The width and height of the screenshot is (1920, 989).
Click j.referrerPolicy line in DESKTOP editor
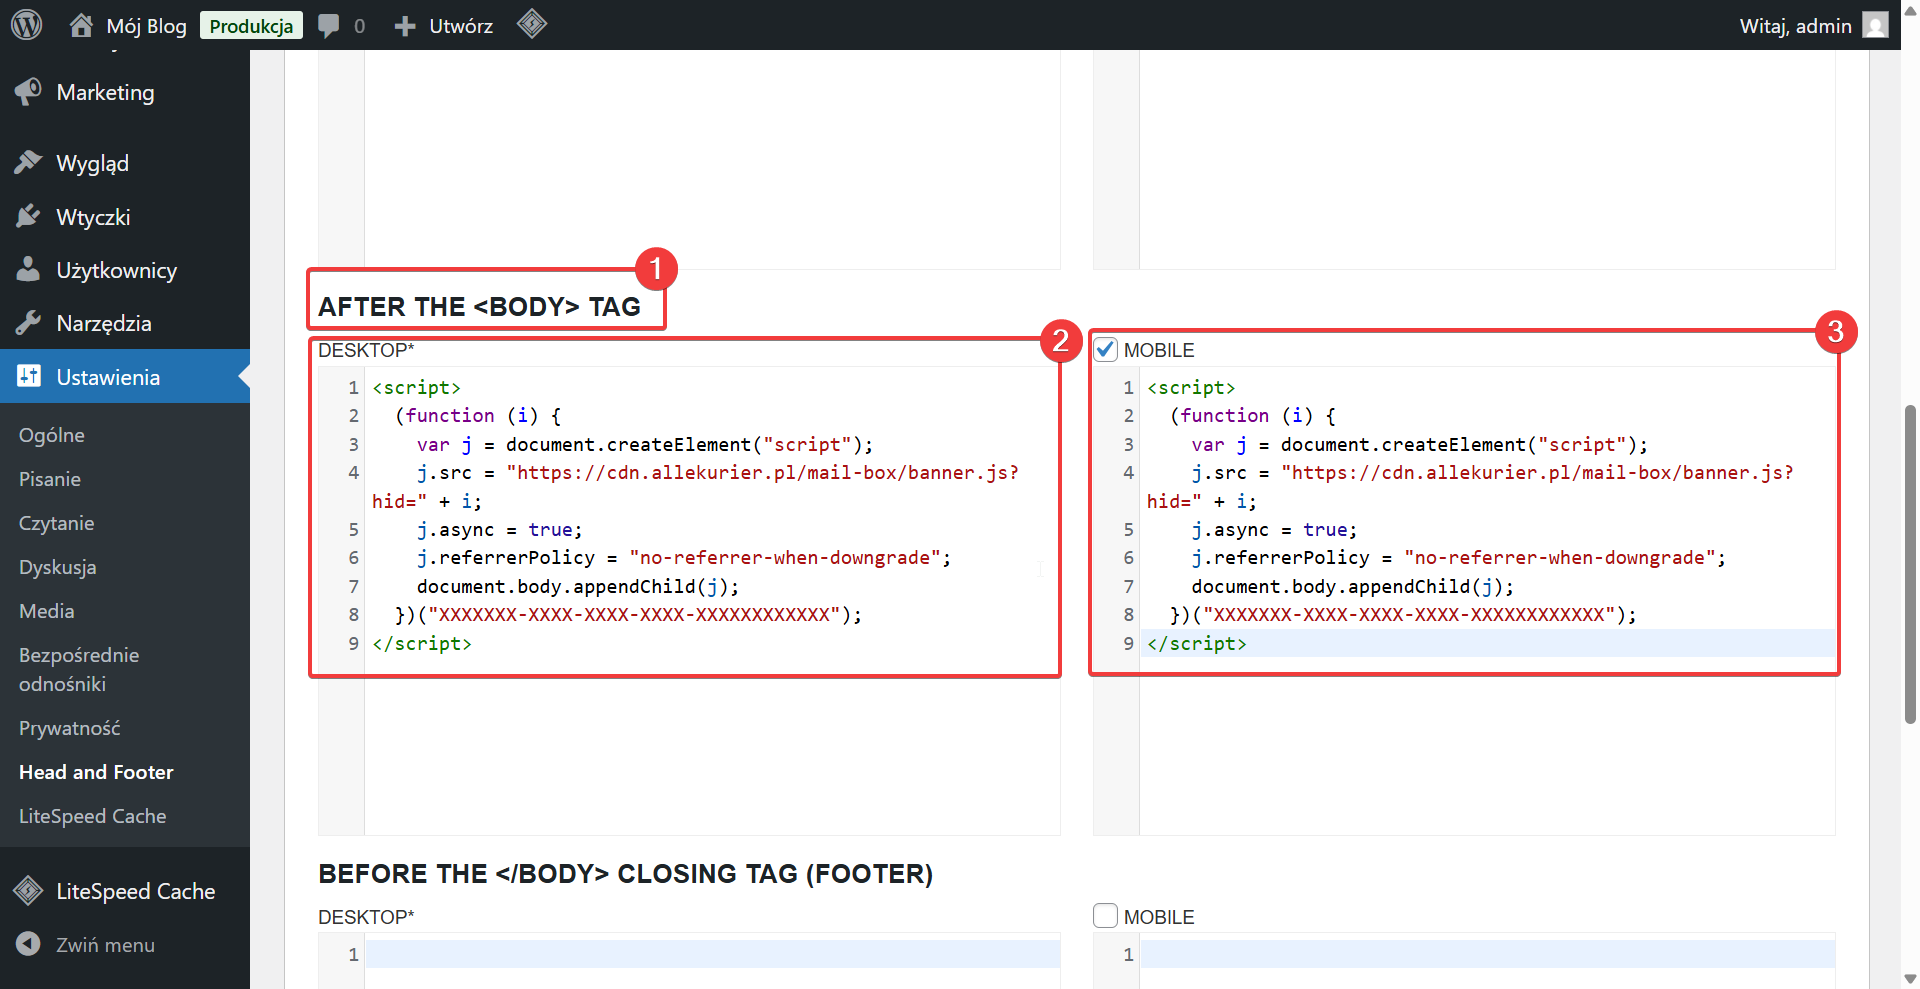click(684, 557)
